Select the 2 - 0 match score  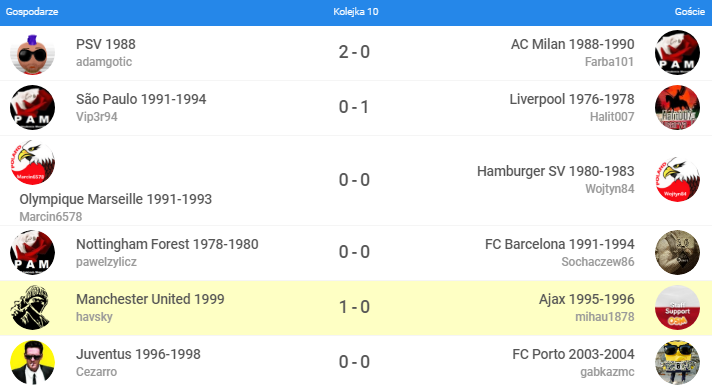point(354,52)
